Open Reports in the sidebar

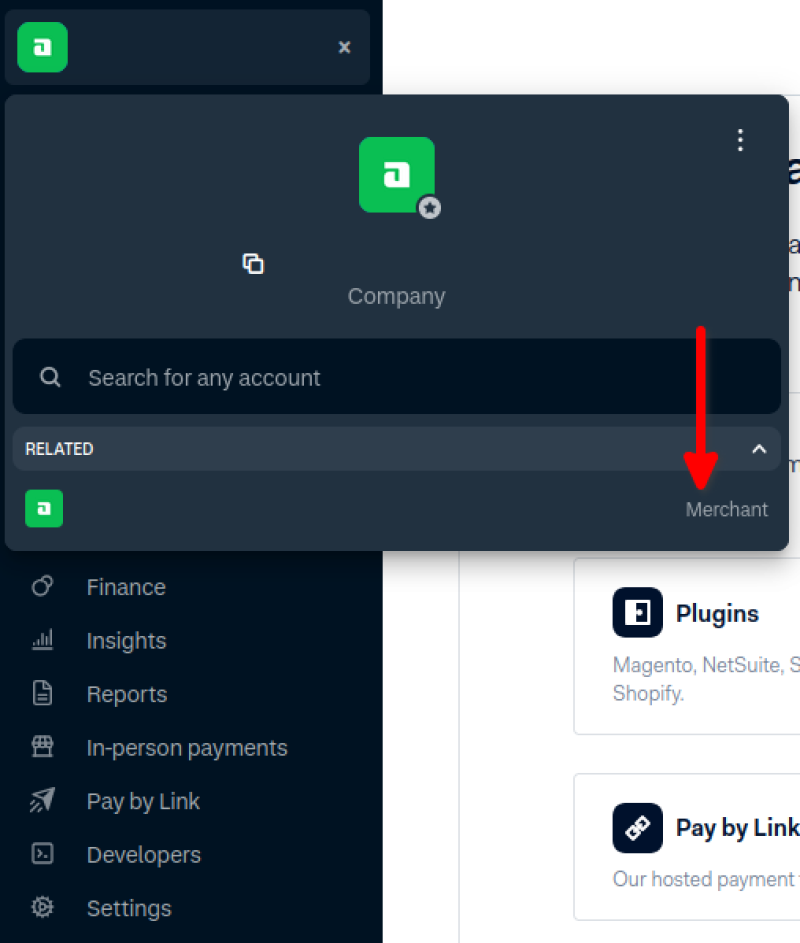127,695
